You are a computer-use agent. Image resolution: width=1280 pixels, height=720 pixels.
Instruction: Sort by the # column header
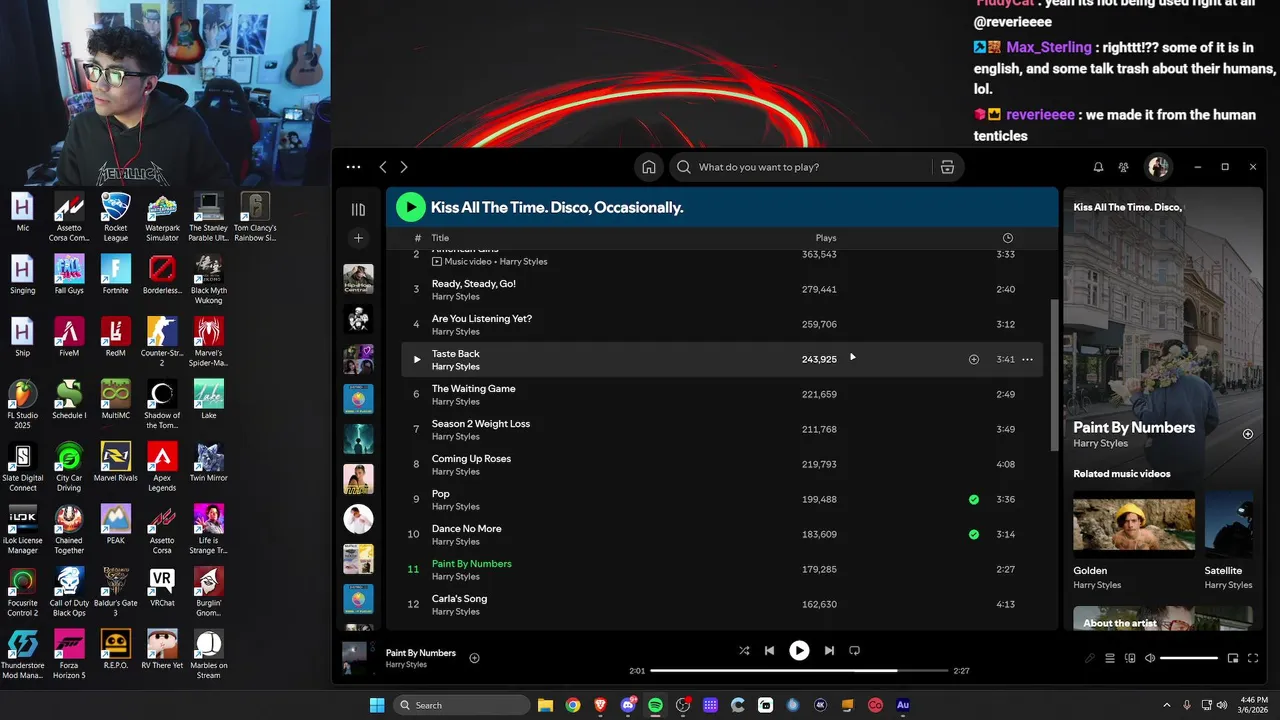tap(418, 238)
